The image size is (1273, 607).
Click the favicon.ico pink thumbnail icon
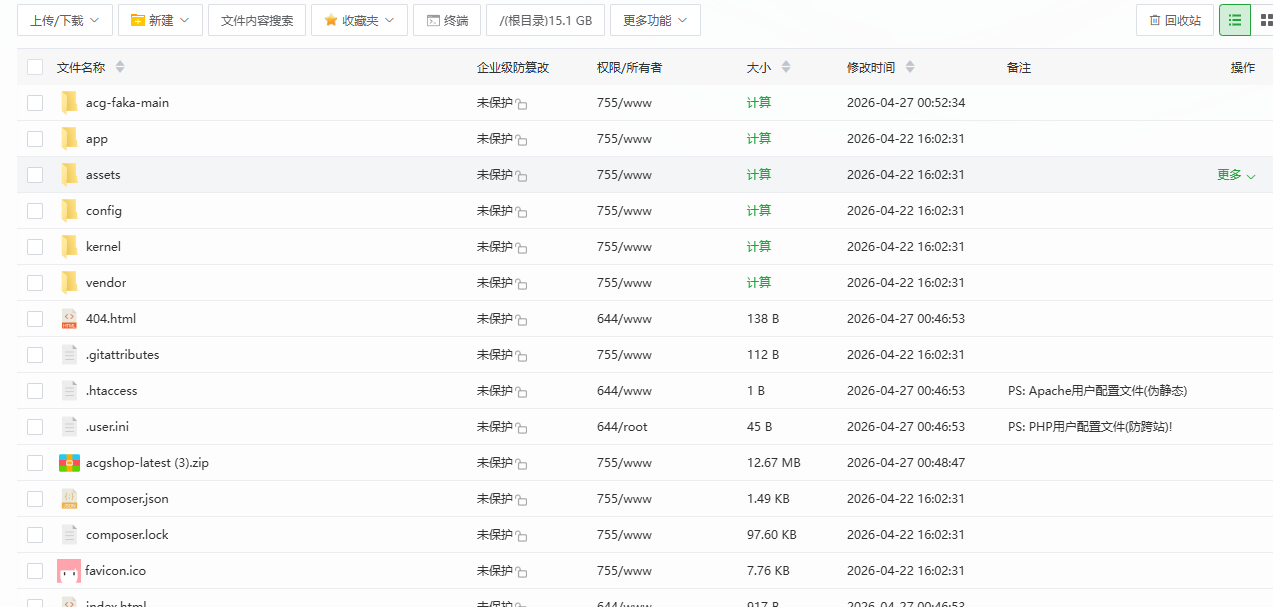tap(69, 571)
